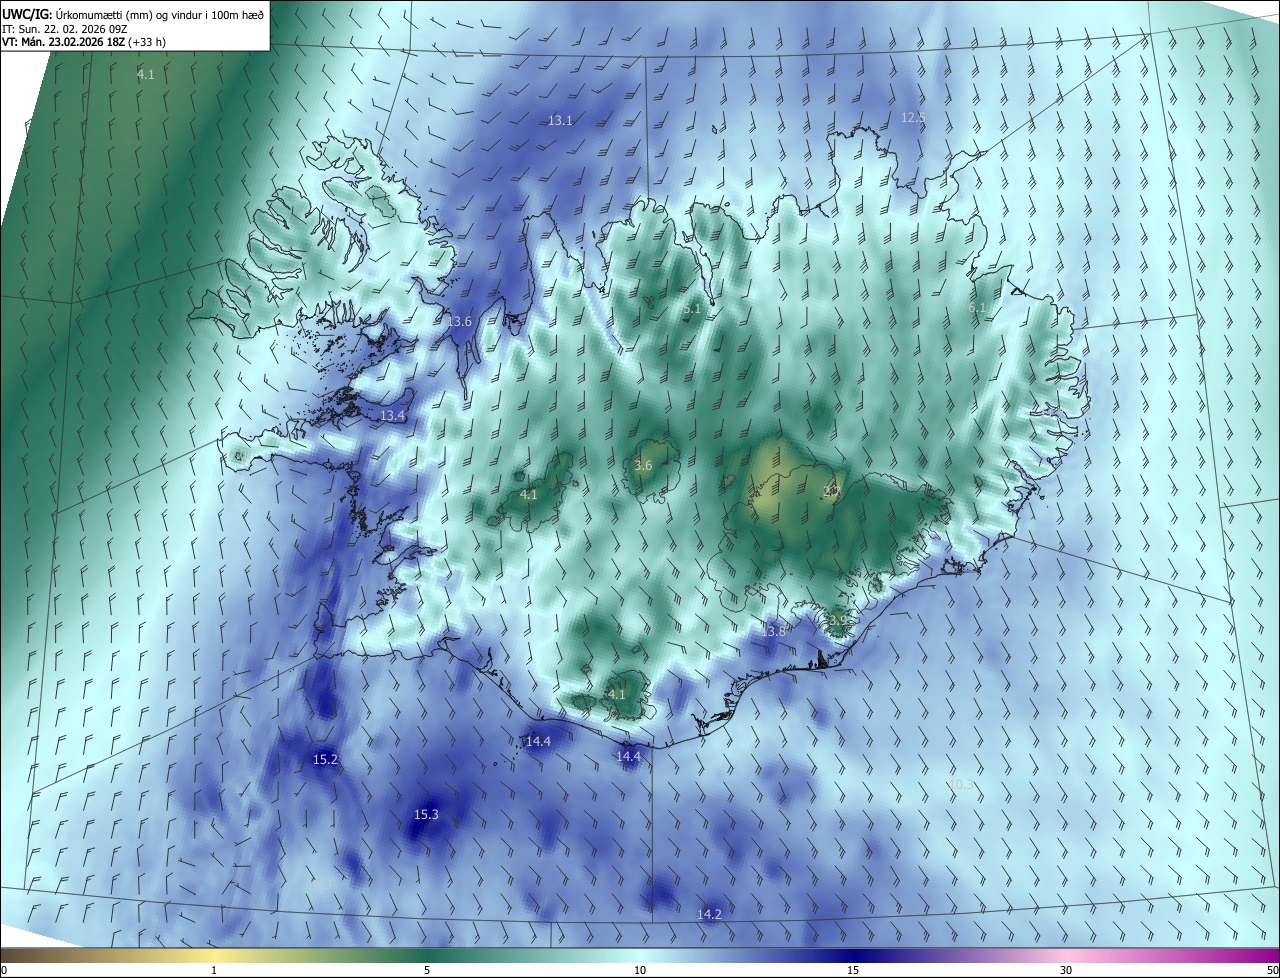Pick the 3.6 value on the glacier
The width and height of the screenshot is (1280, 978).
tap(643, 466)
